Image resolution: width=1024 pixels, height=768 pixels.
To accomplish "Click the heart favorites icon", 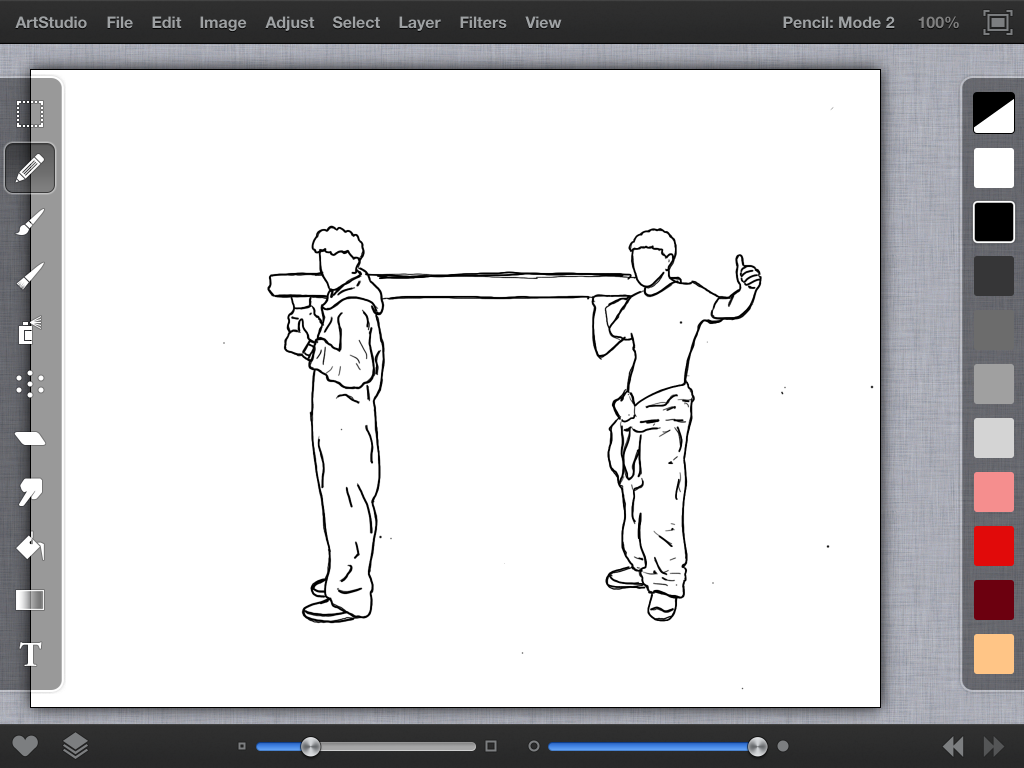I will tap(25, 746).
